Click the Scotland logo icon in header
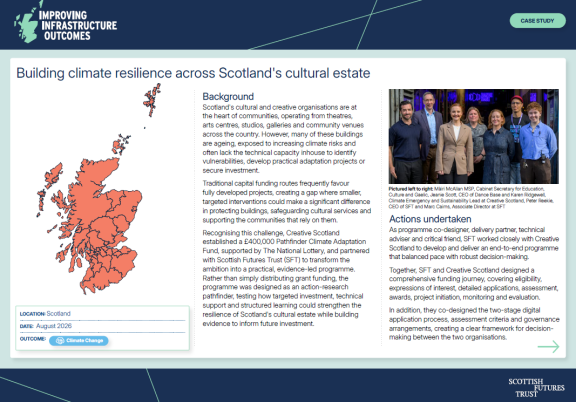This screenshot has width=576, height=402. [27, 22]
